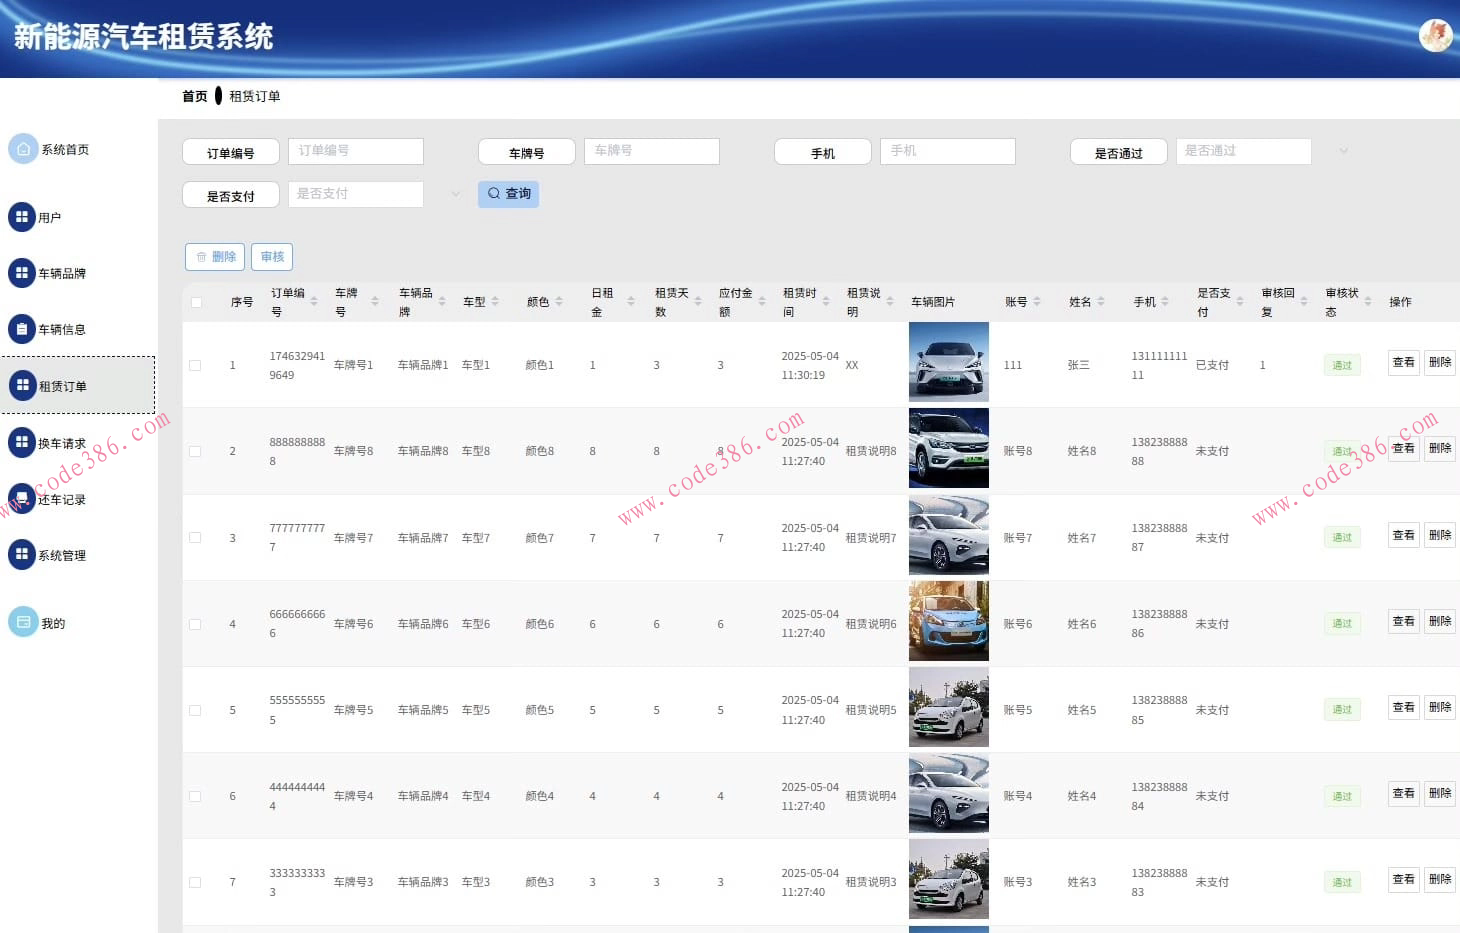Click the 审核 button above the table

pyautogui.click(x=272, y=257)
